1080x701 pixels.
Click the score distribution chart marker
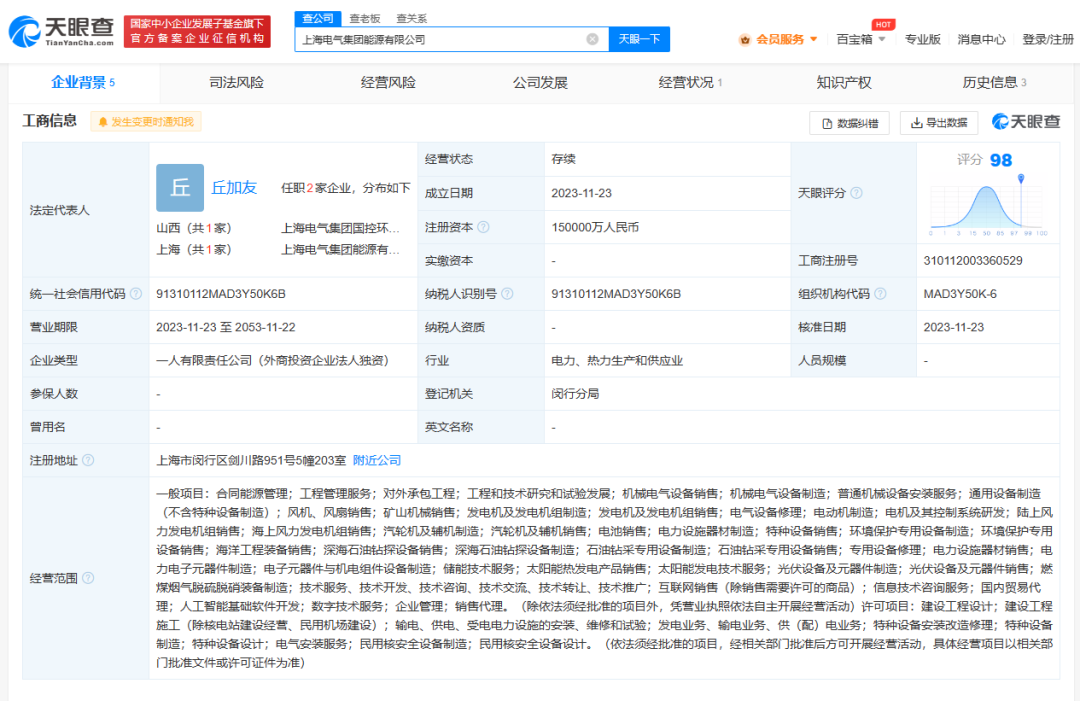[1021, 180]
